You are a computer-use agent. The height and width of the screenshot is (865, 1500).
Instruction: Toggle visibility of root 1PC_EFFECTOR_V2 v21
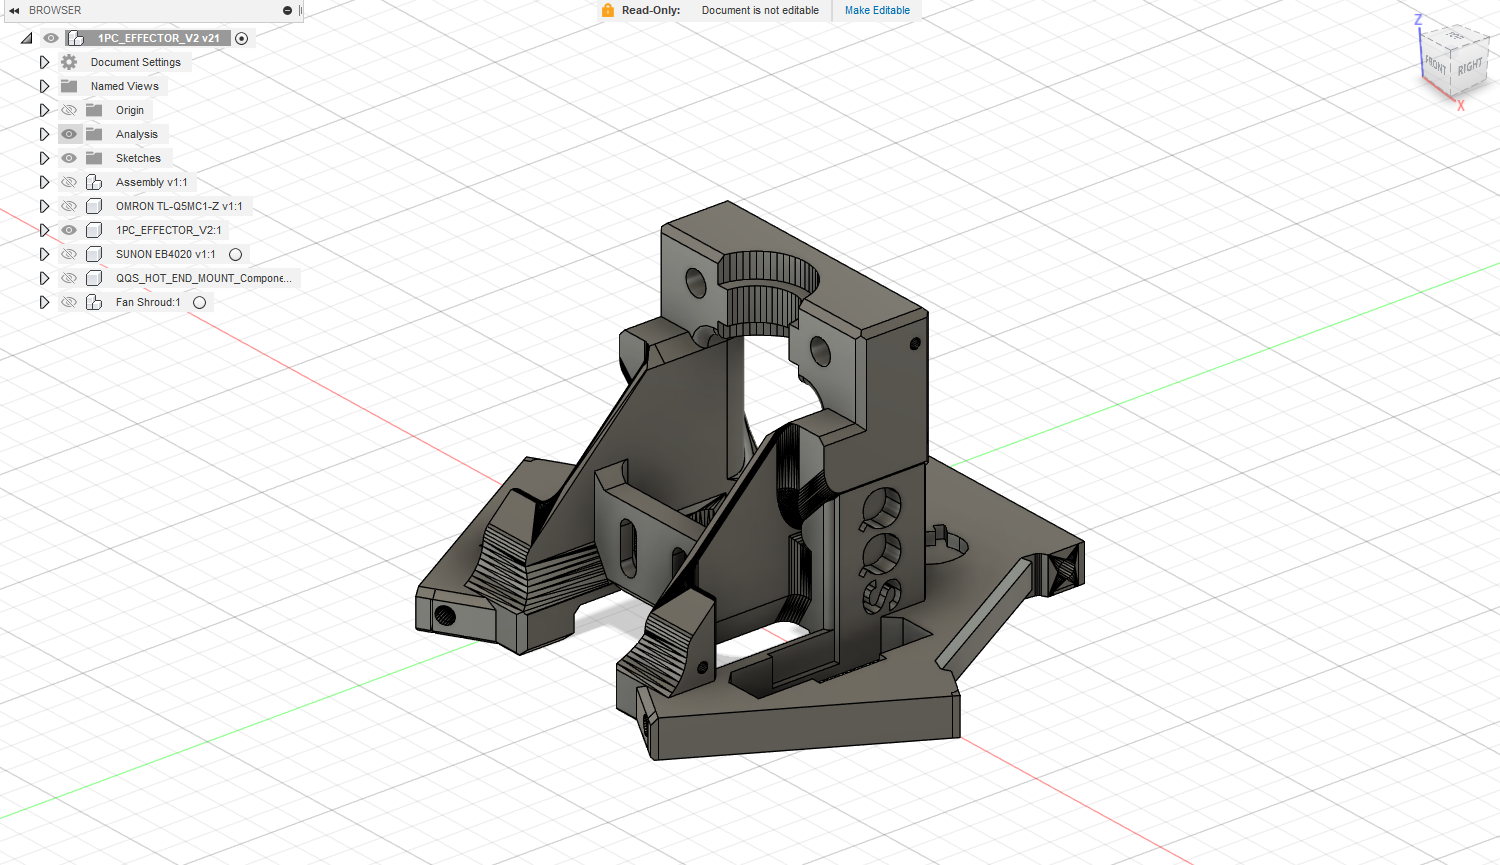click(x=51, y=38)
